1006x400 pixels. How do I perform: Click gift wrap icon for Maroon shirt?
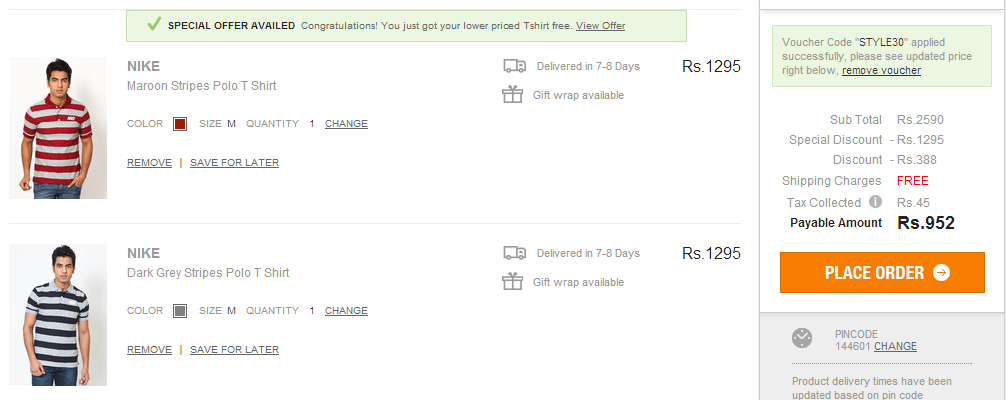click(x=513, y=95)
